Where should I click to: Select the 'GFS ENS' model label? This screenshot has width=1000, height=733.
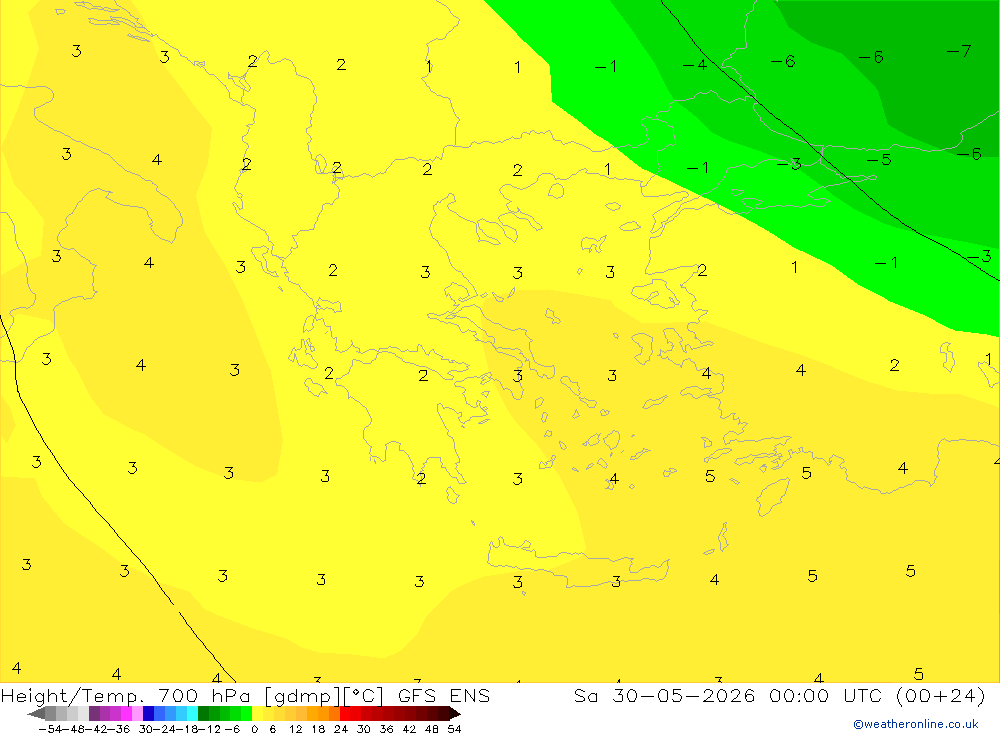444,695
